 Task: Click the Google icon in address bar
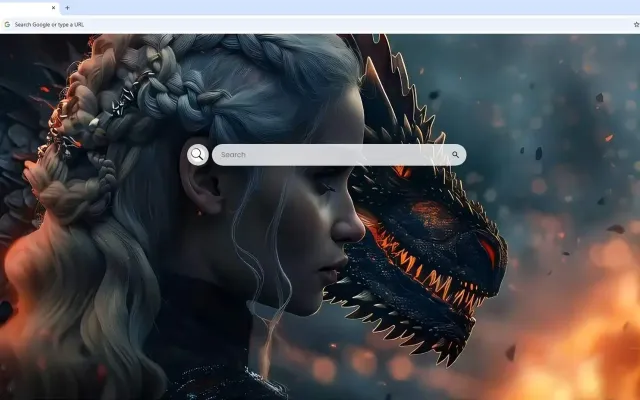[7, 24]
